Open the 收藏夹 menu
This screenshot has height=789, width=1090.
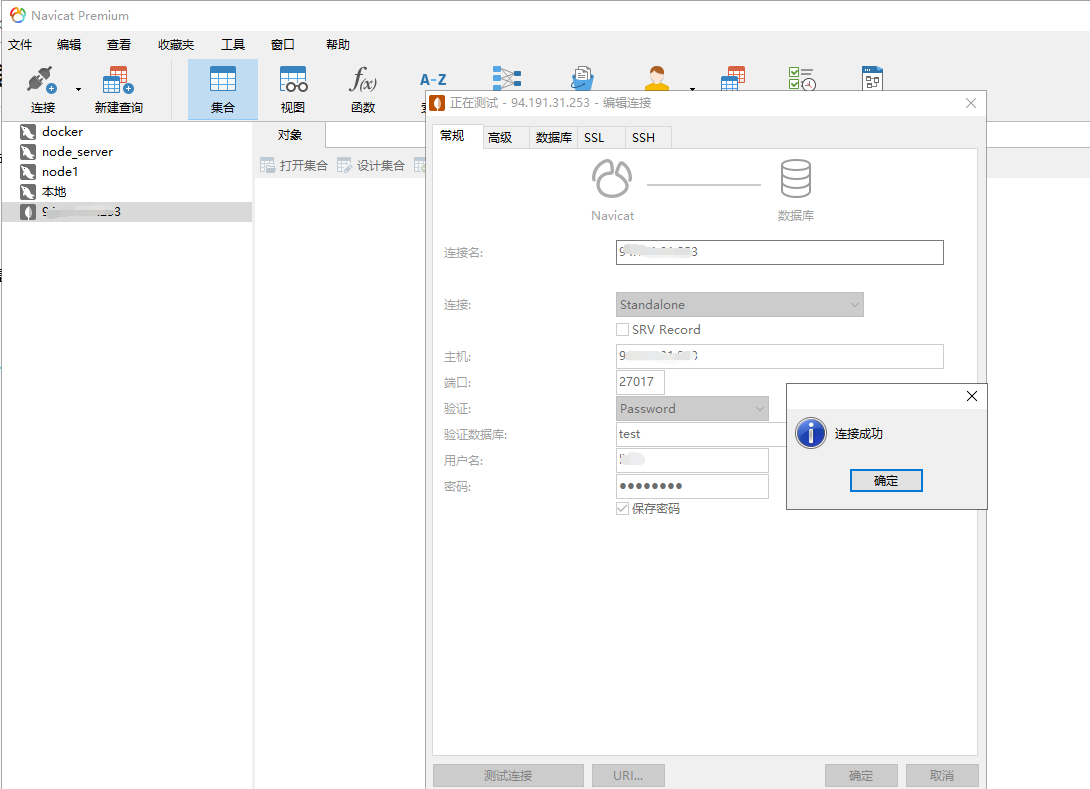click(x=175, y=44)
